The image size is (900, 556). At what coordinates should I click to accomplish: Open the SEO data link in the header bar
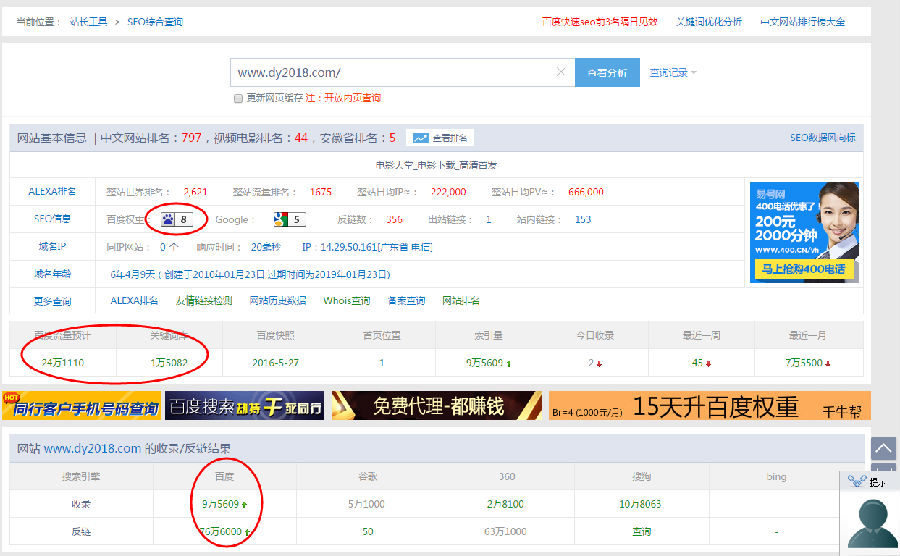(823, 138)
